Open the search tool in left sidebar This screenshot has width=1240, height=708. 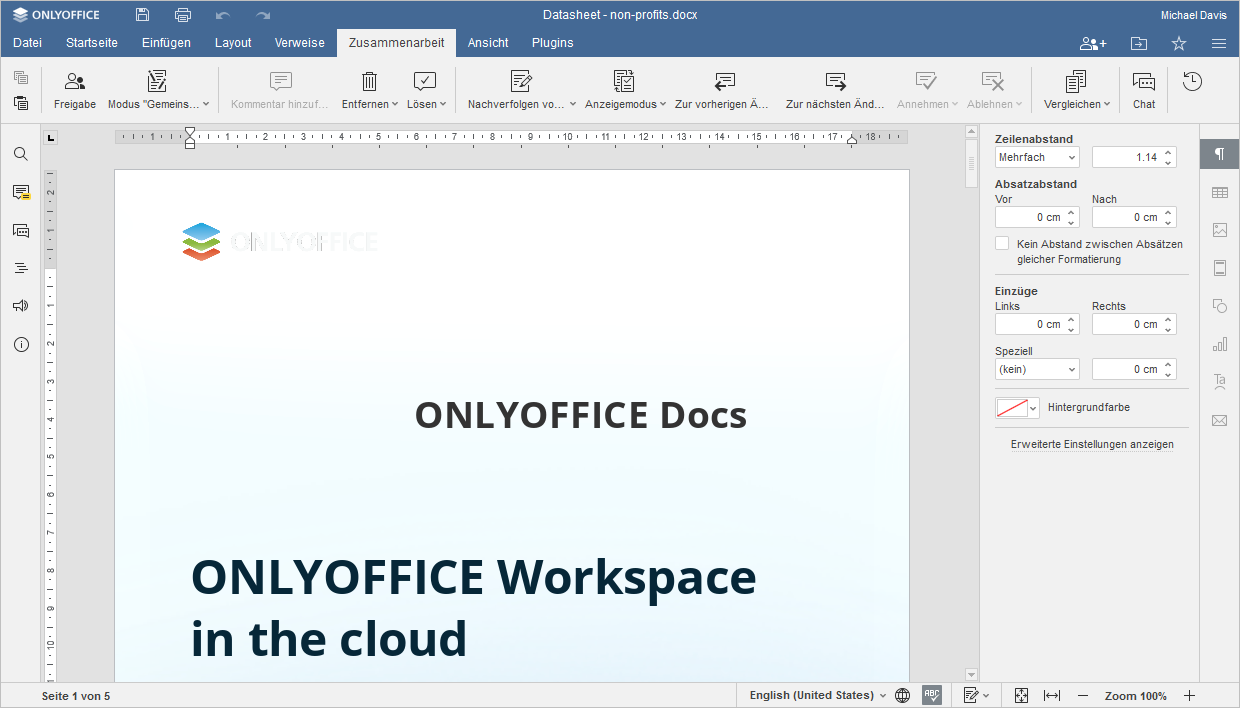pyautogui.click(x=21, y=154)
